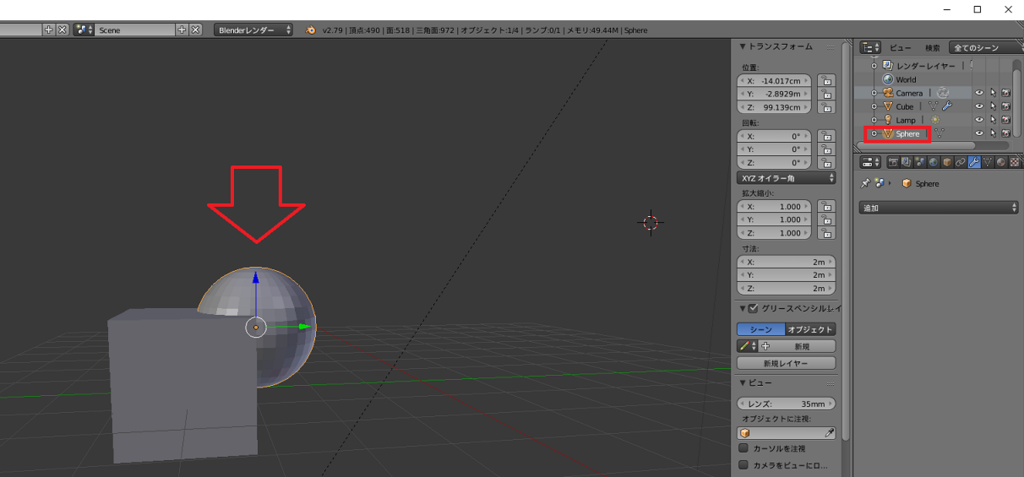
Task: Add a new scene with plus button
Action: click(x=181, y=30)
